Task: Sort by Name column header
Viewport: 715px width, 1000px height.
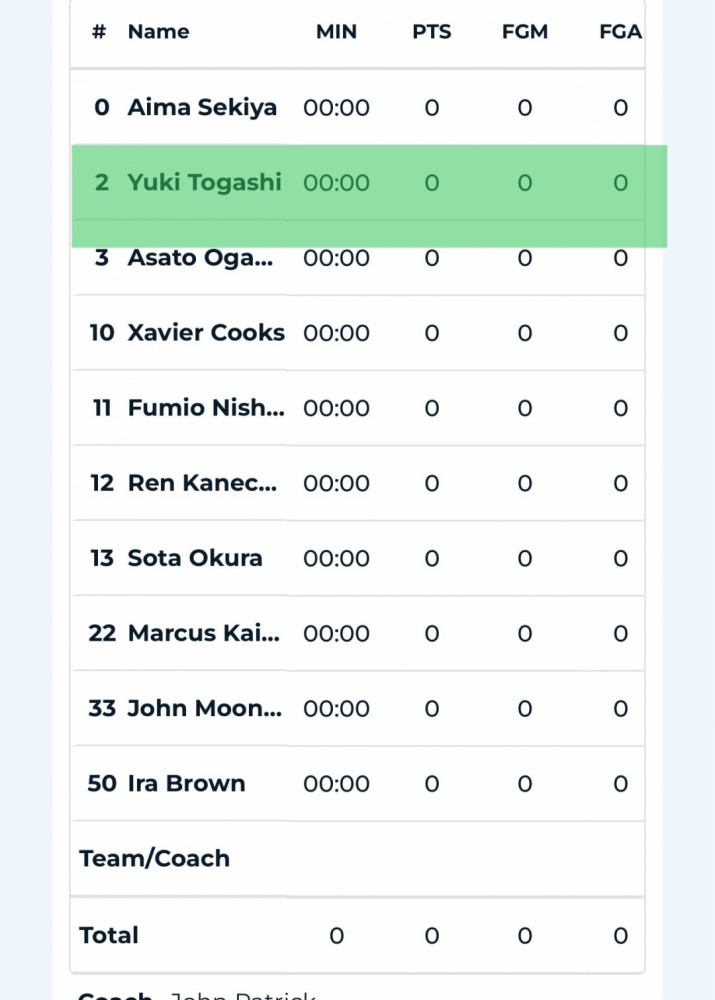Action: 158,32
